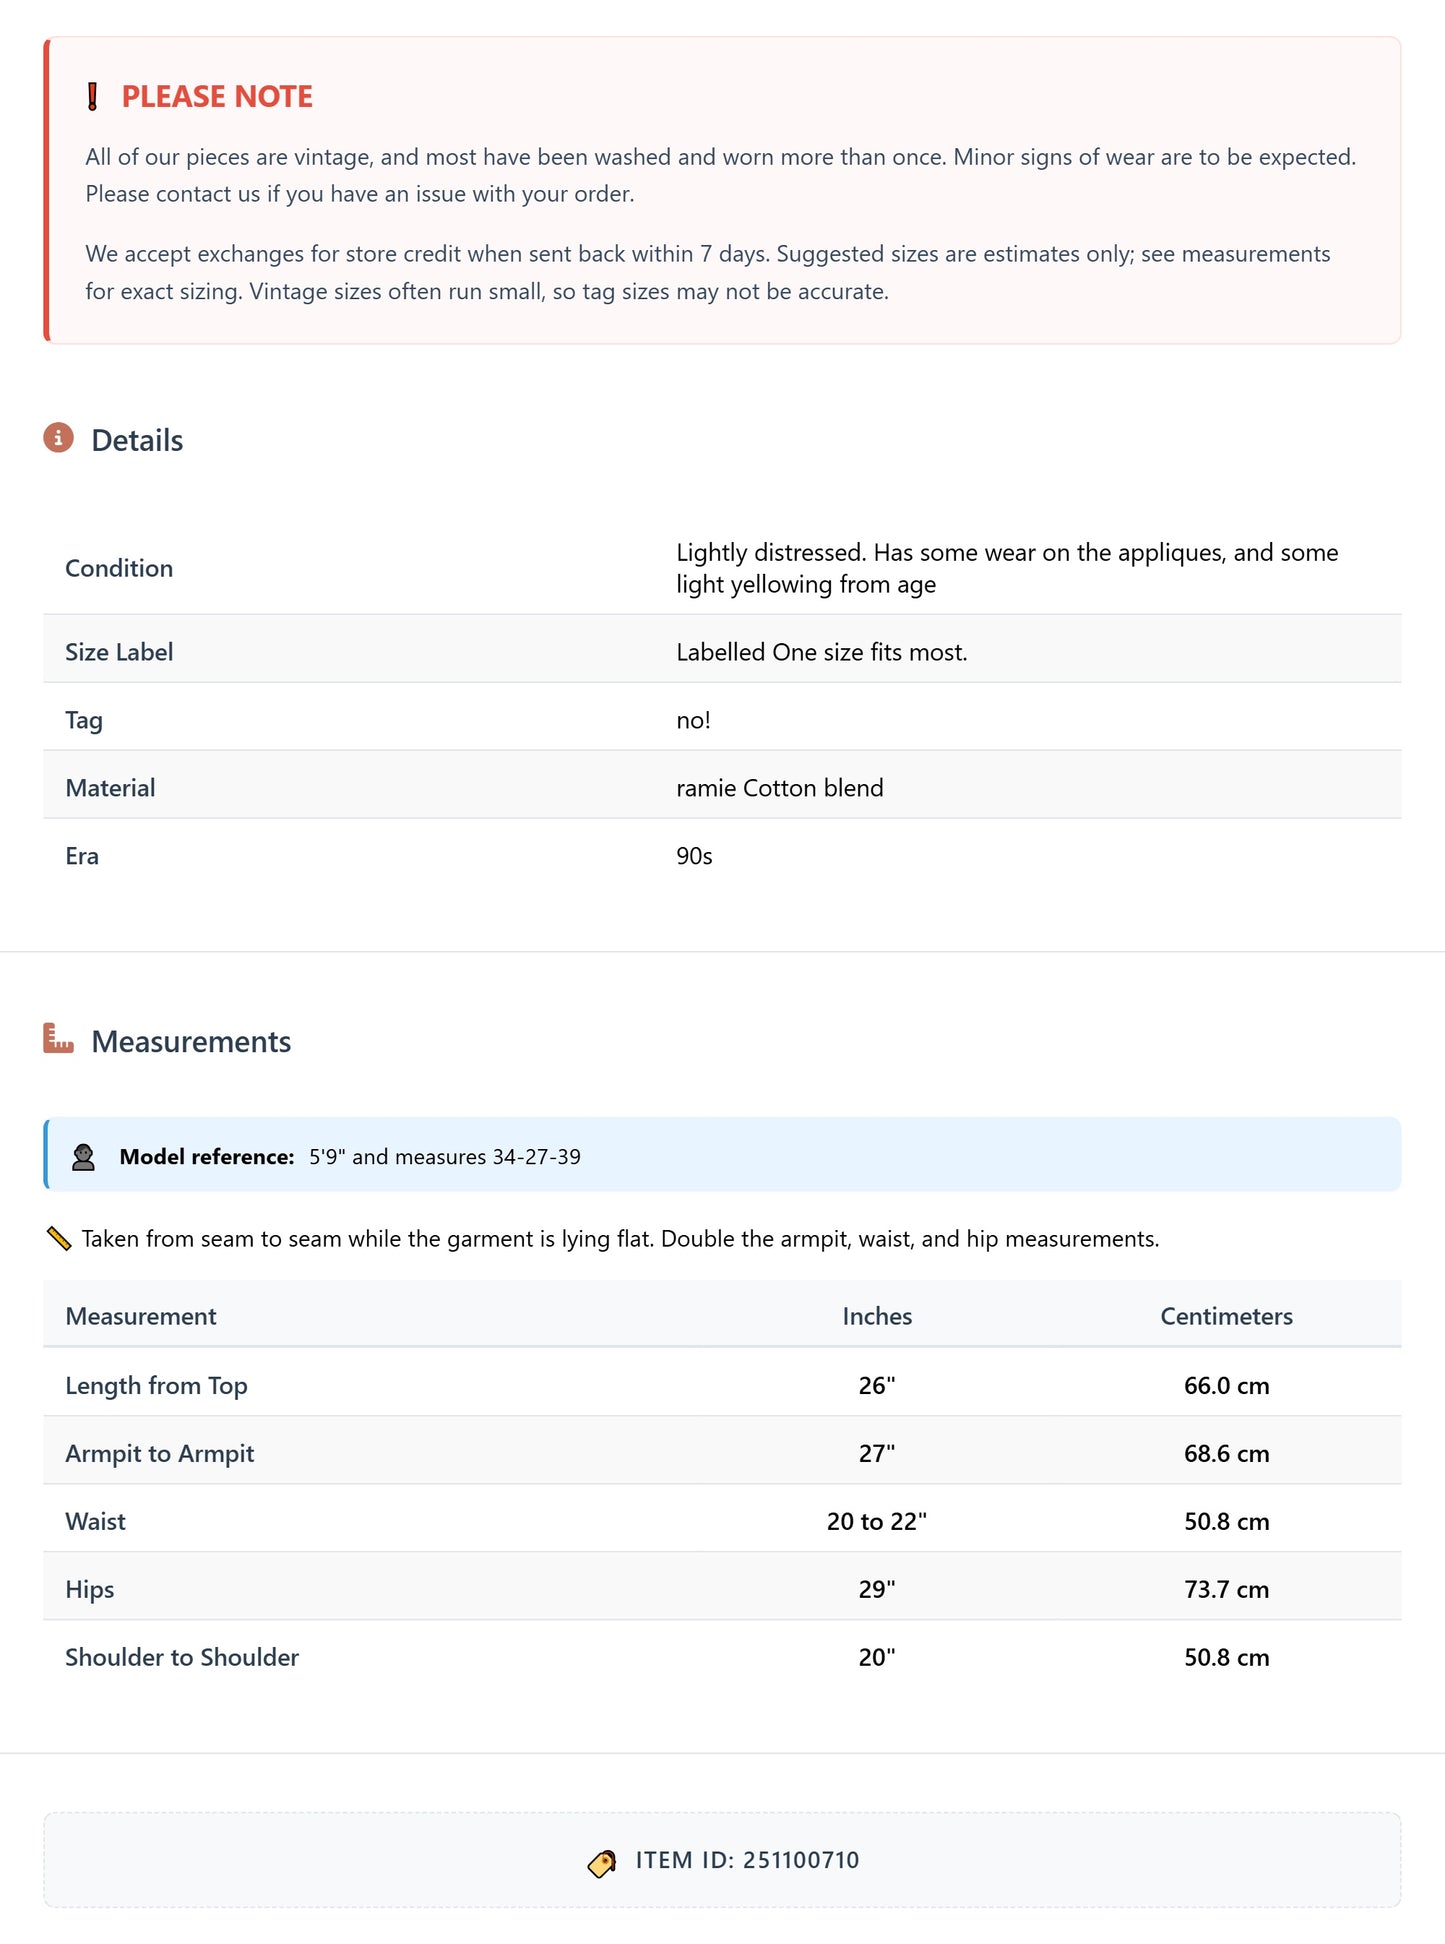
Task: Click the 73.7 cm hips value
Action: click(x=1226, y=1589)
